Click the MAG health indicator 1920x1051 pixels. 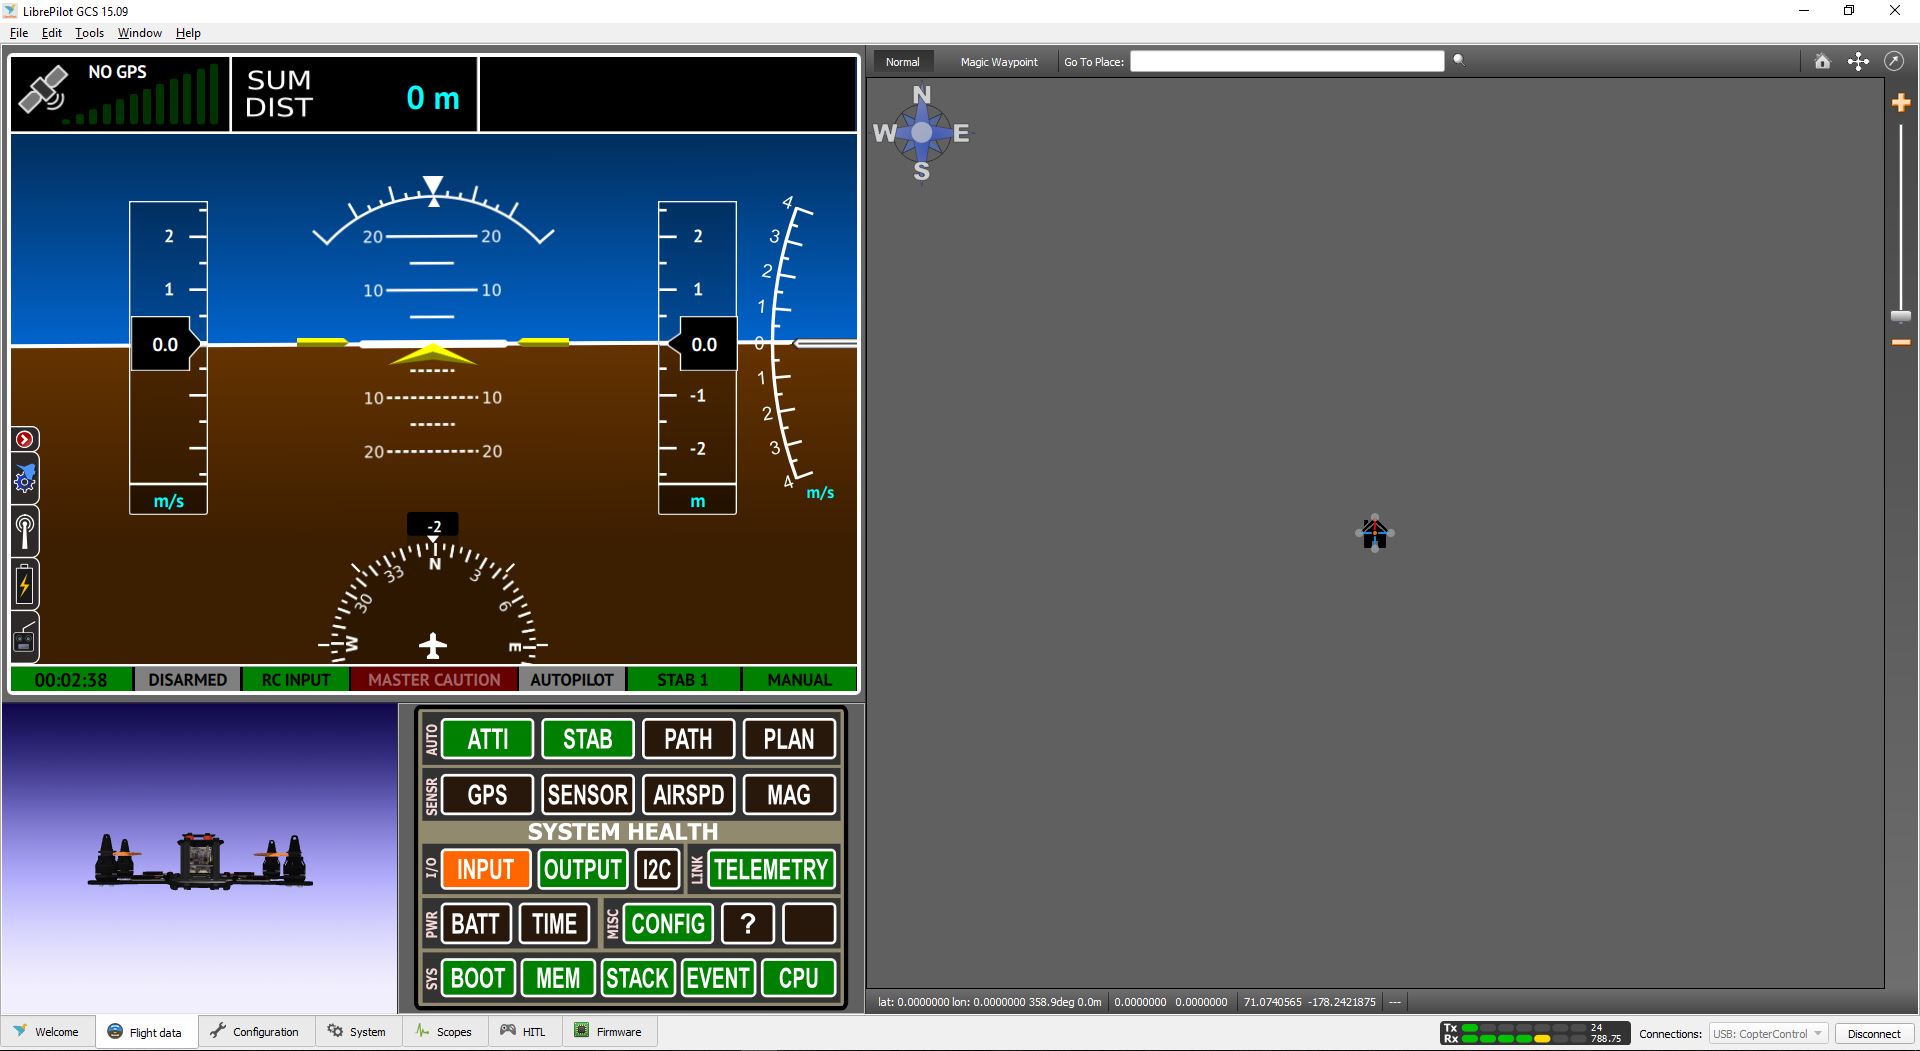(x=789, y=795)
